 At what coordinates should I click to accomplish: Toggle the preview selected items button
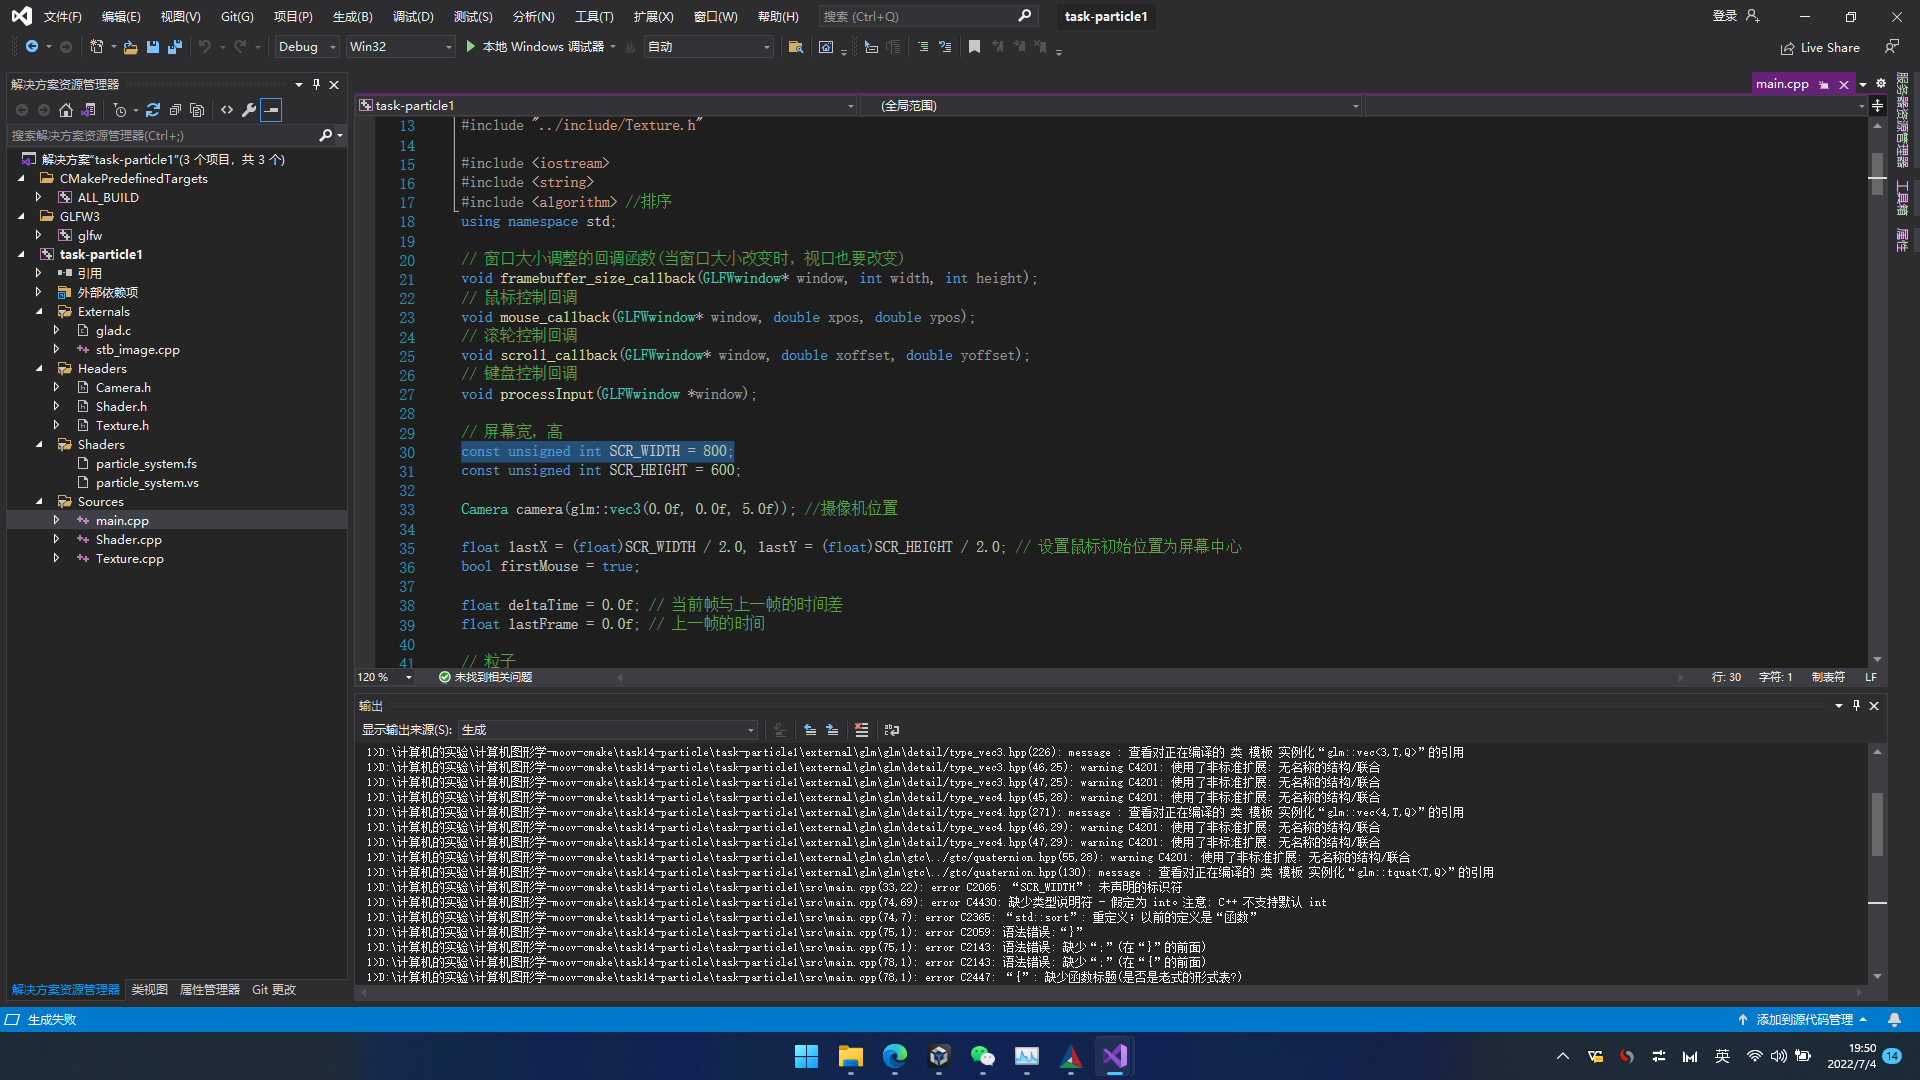pyautogui.click(x=271, y=110)
